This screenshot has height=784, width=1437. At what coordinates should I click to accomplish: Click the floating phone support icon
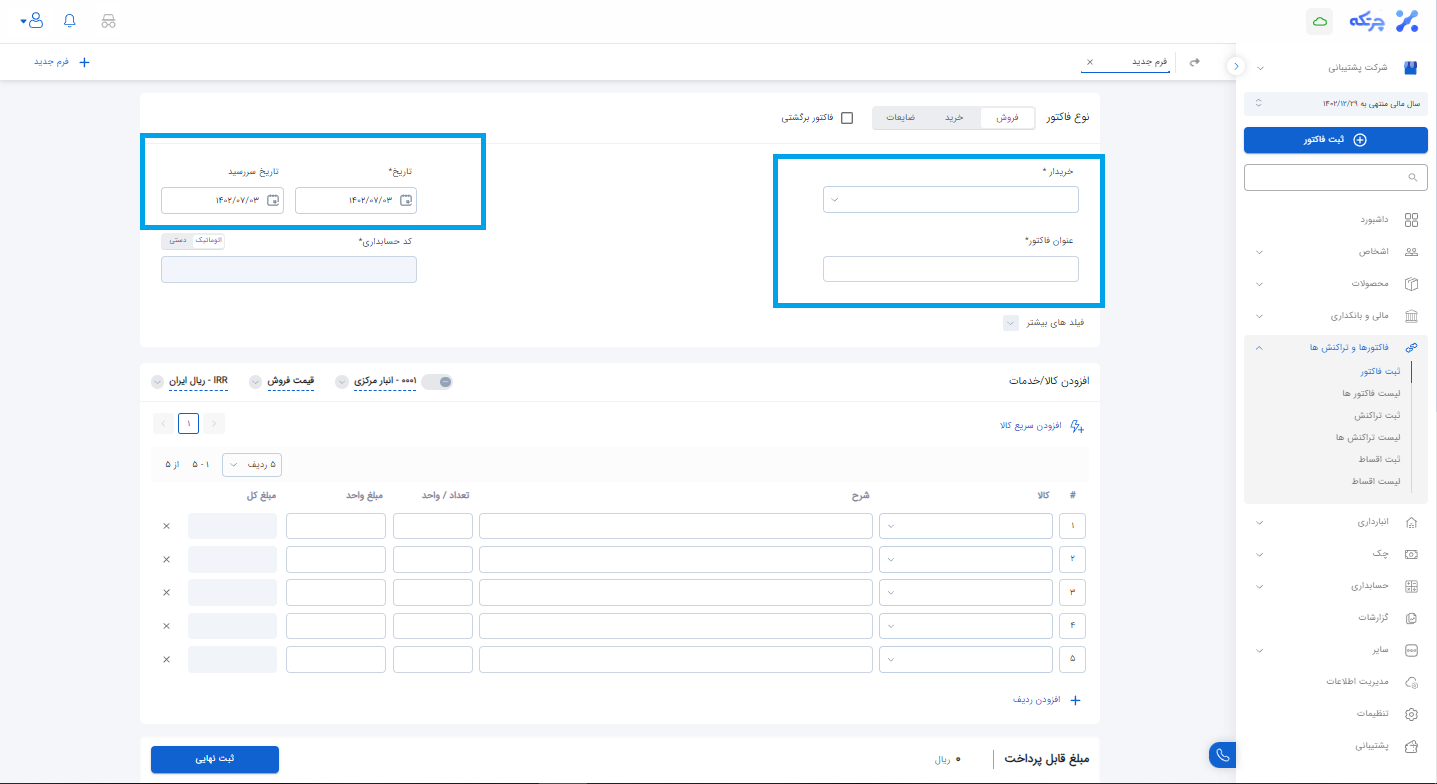click(x=1221, y=755)
